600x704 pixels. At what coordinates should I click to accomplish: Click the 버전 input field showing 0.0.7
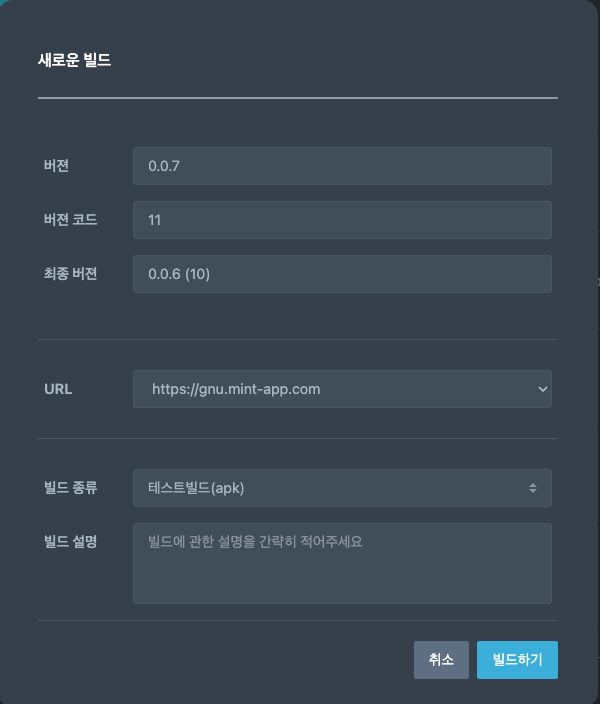[342, 166]
